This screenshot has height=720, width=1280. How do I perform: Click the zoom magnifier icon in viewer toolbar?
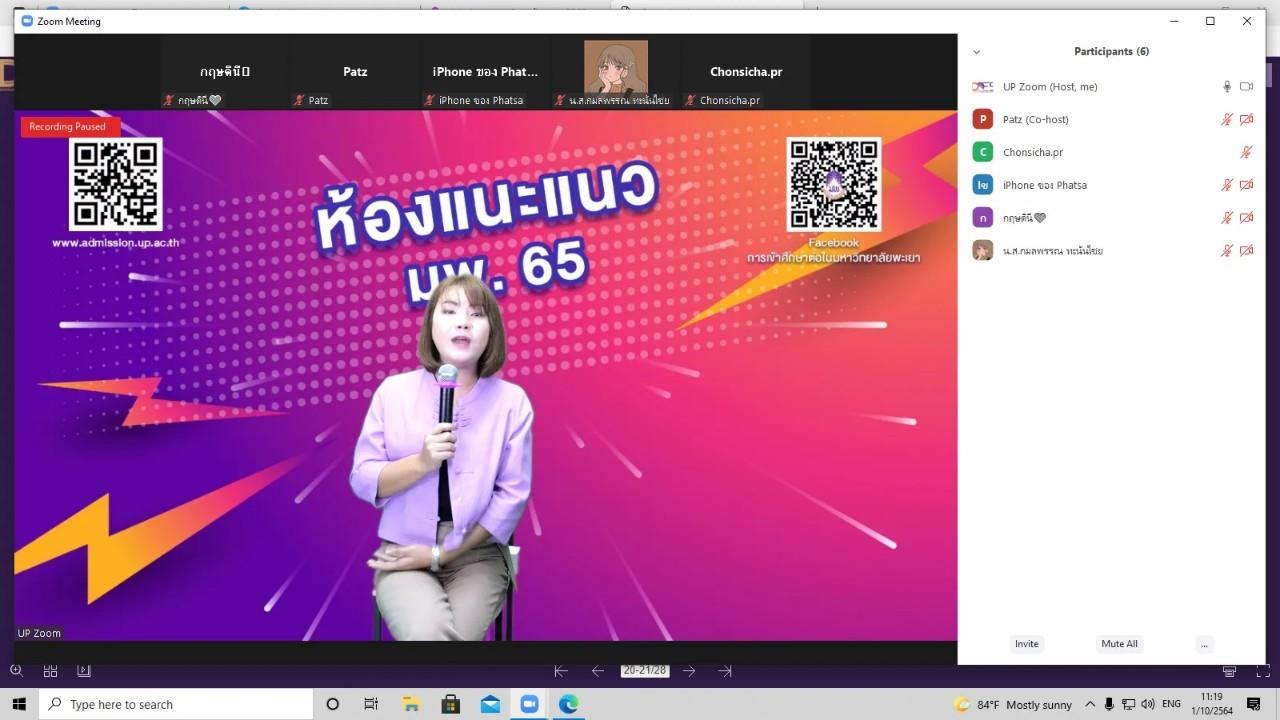tap(16, 671)
